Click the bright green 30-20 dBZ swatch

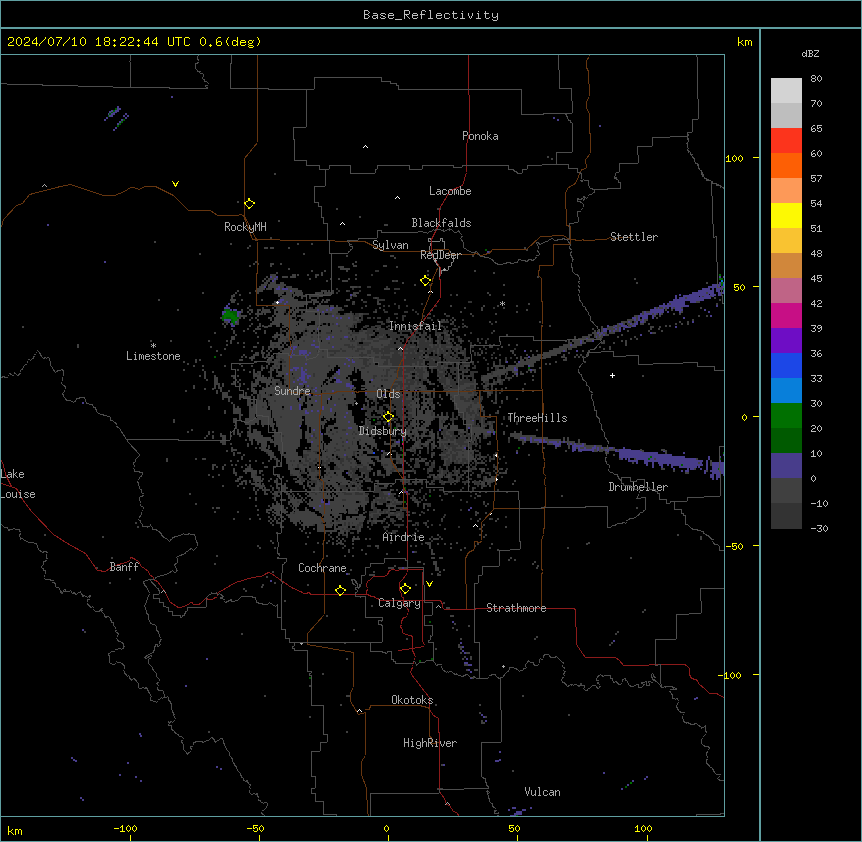tap(786, 416)
